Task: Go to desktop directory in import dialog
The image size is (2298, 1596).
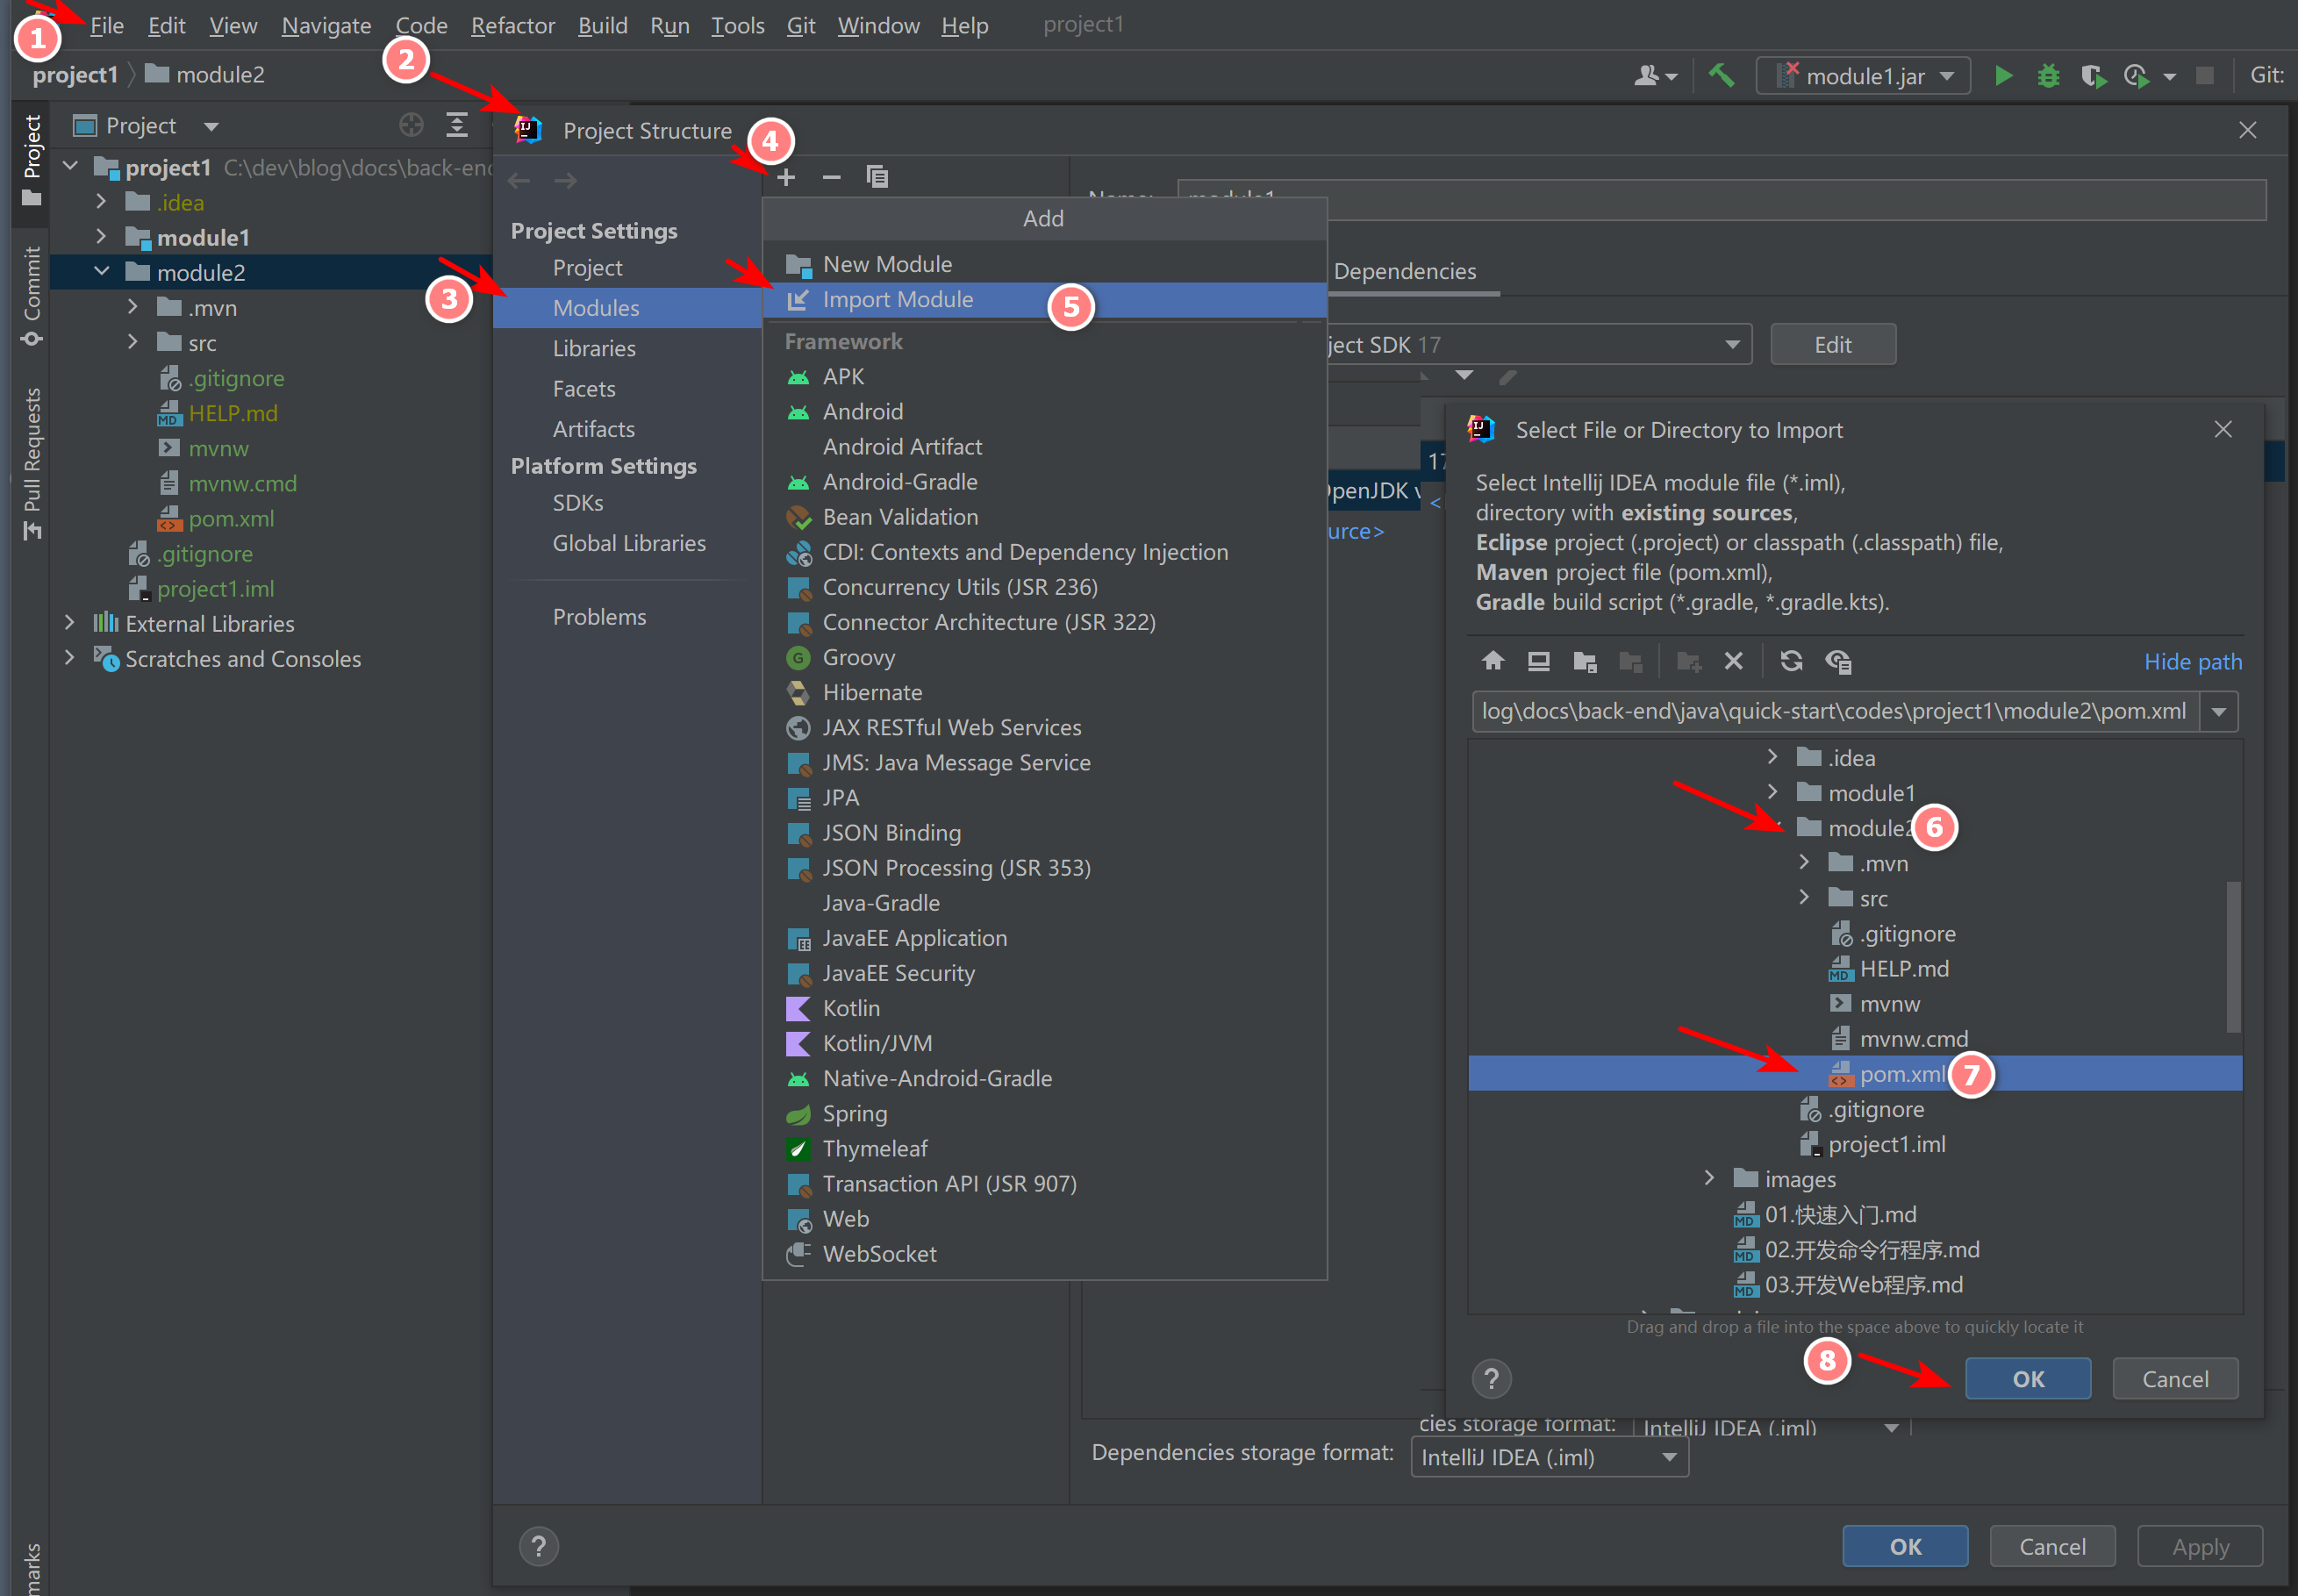Action: [1539, 661]
